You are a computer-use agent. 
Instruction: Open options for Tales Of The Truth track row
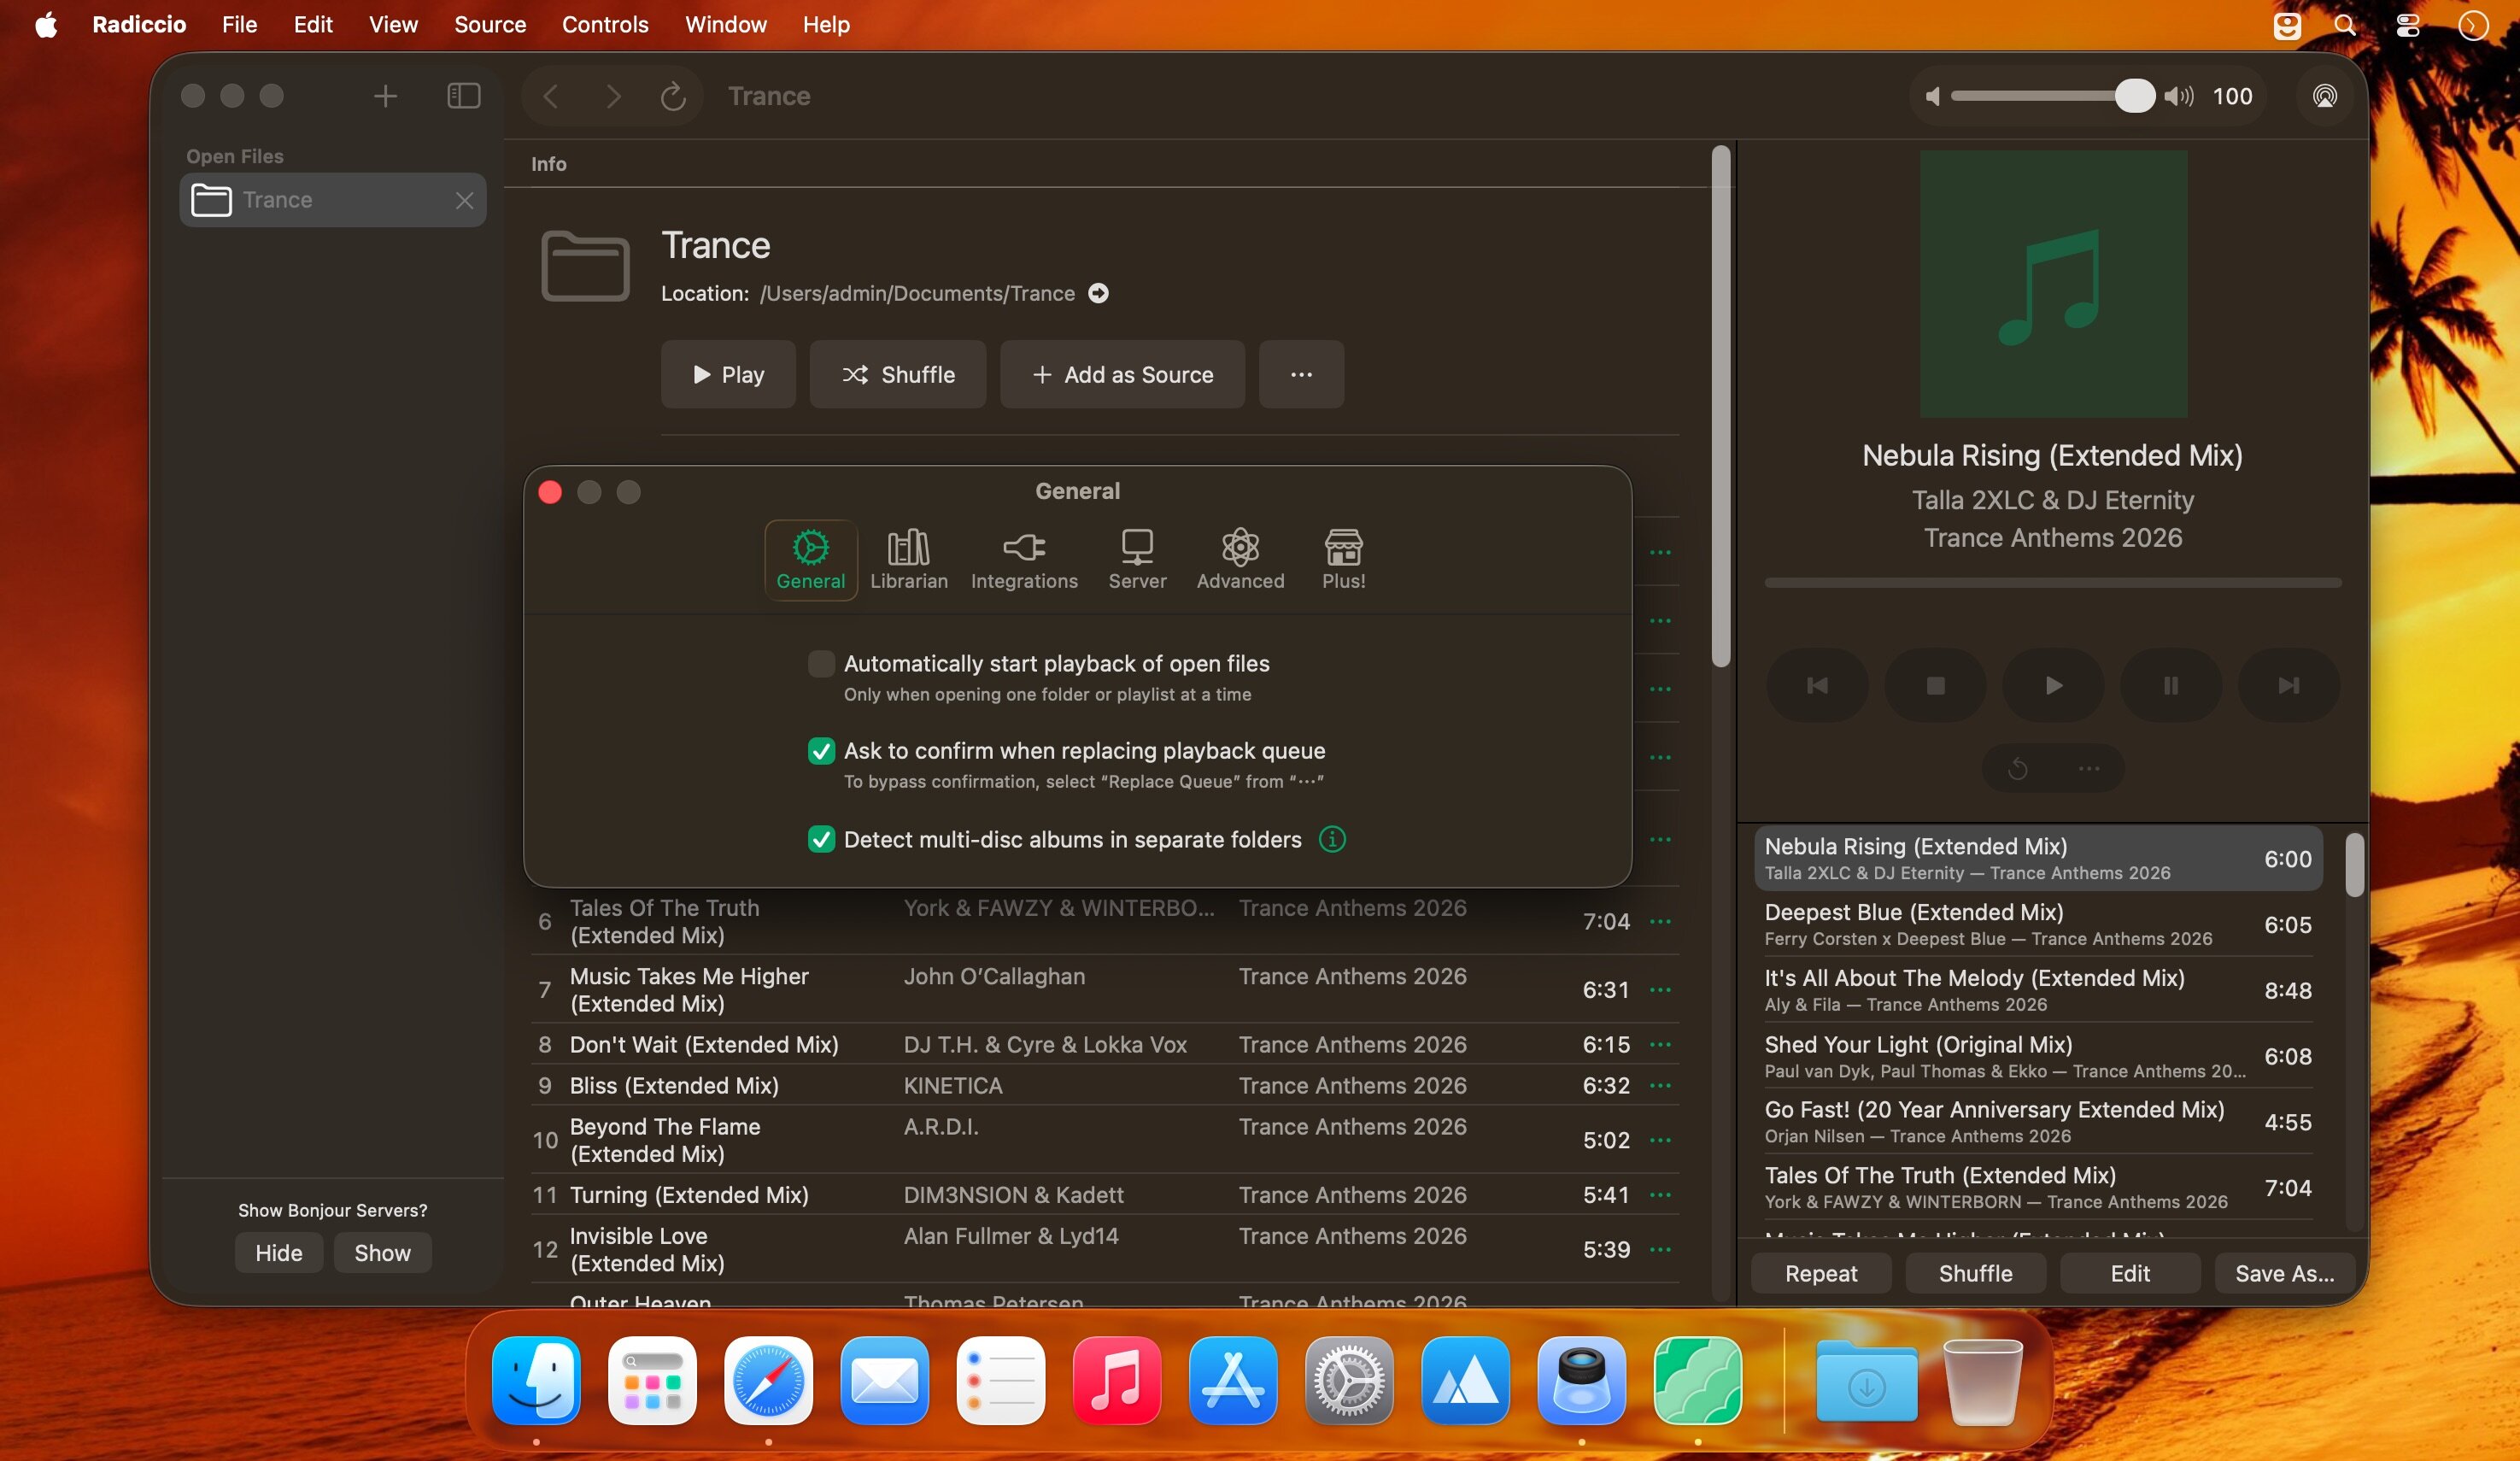point(1660,921)
